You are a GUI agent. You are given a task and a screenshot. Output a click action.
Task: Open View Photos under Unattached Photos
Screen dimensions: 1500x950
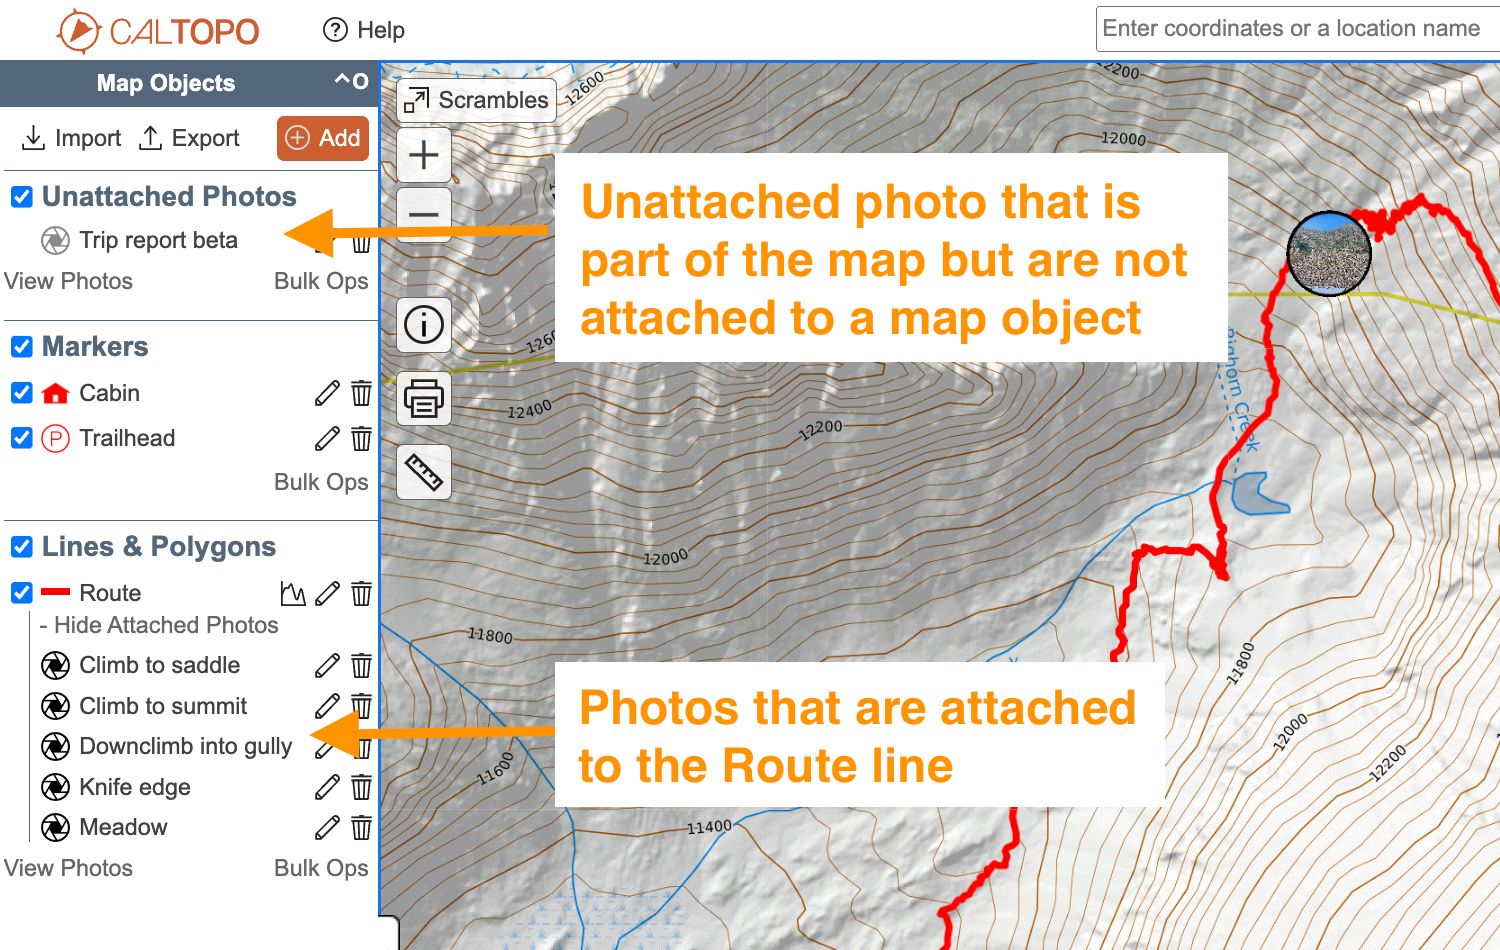[68, 281]
